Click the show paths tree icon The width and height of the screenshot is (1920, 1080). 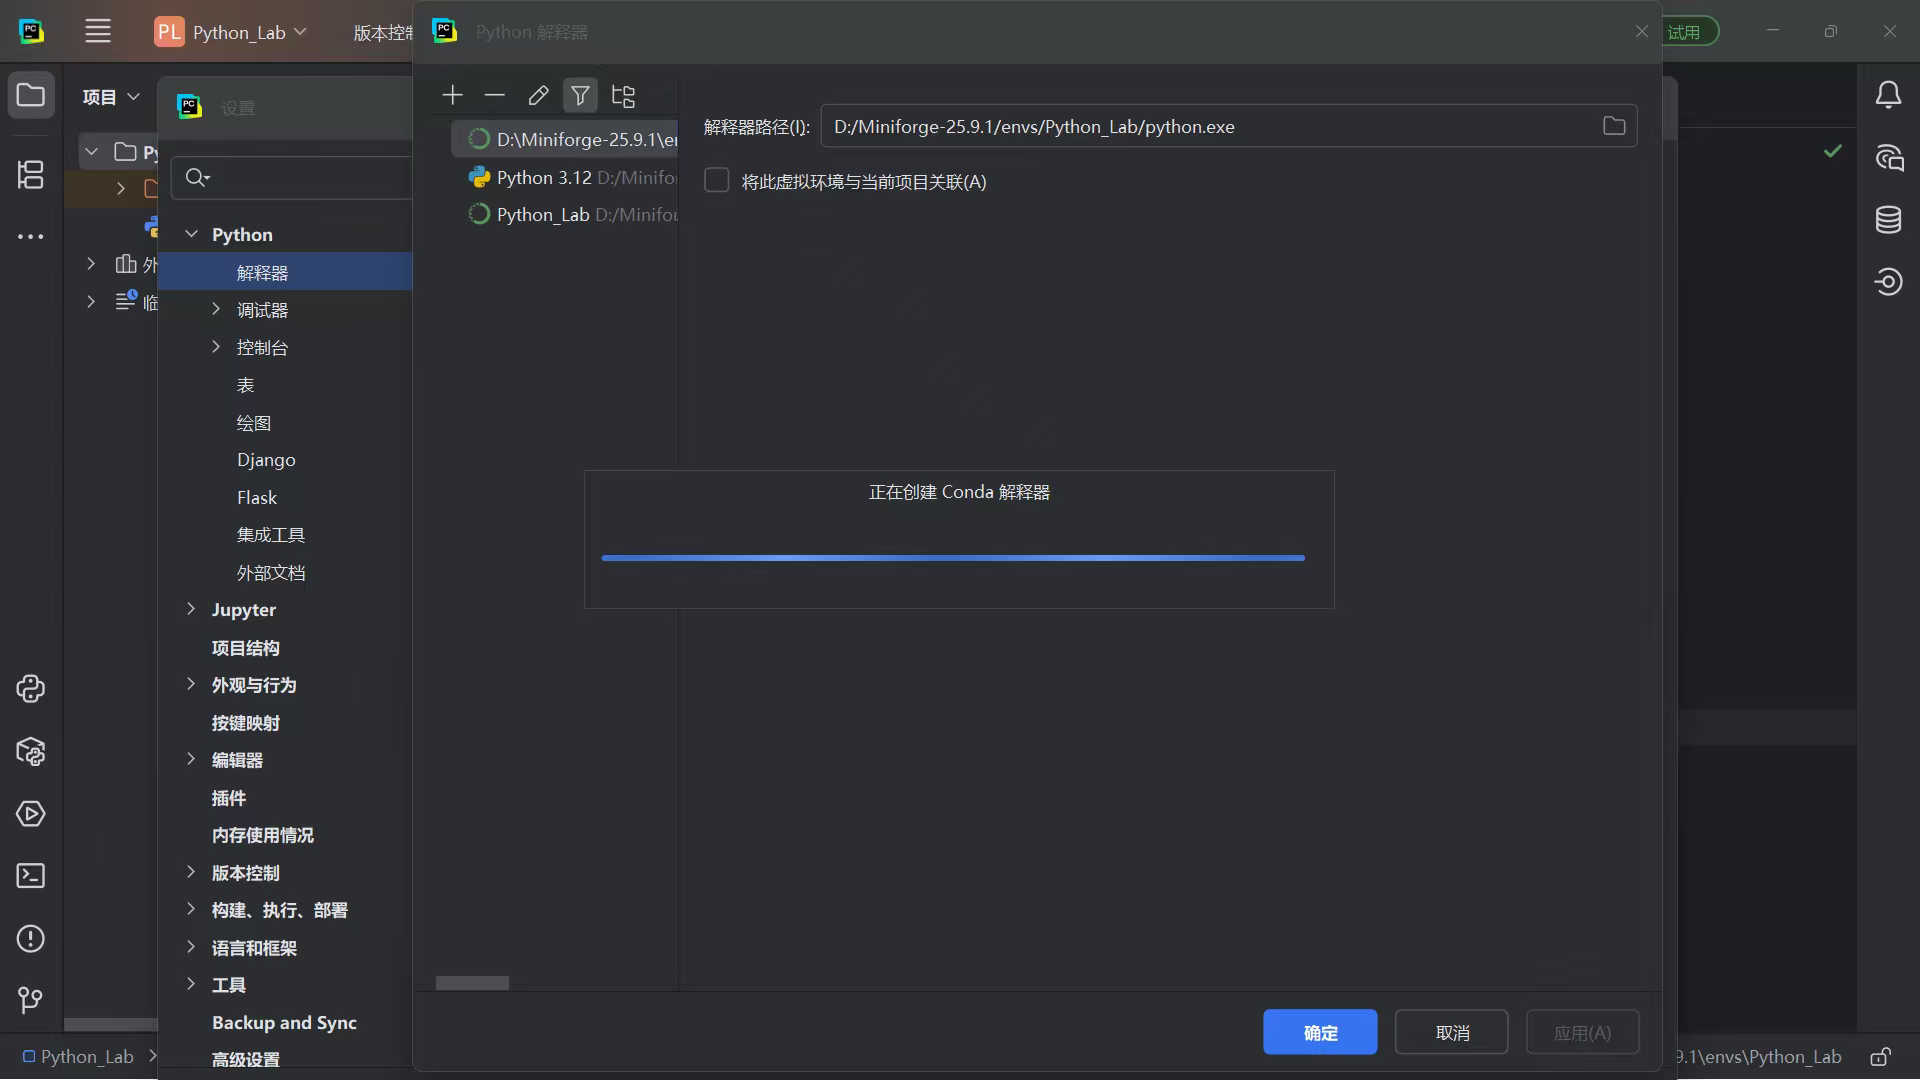click(623, 96)
